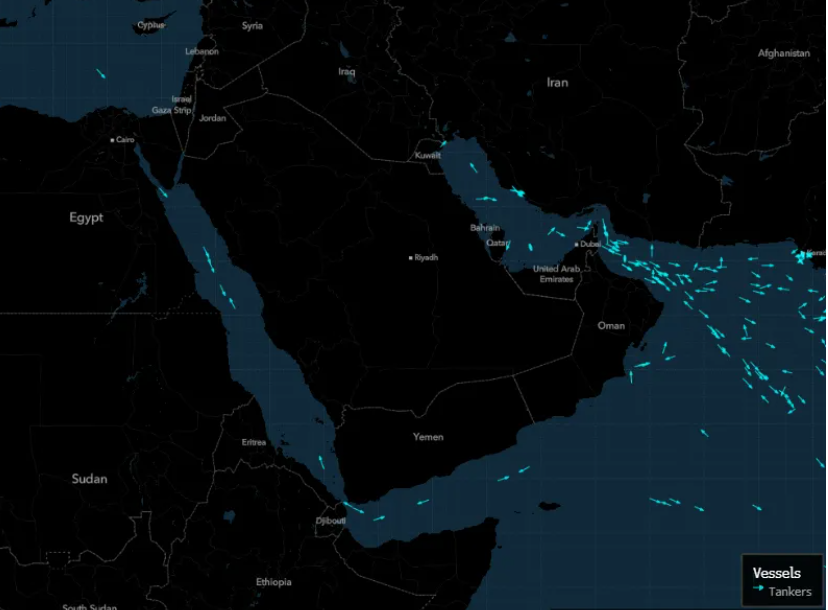
Task: Click the Riyadh city marker dot
Action: coord(410,258)
